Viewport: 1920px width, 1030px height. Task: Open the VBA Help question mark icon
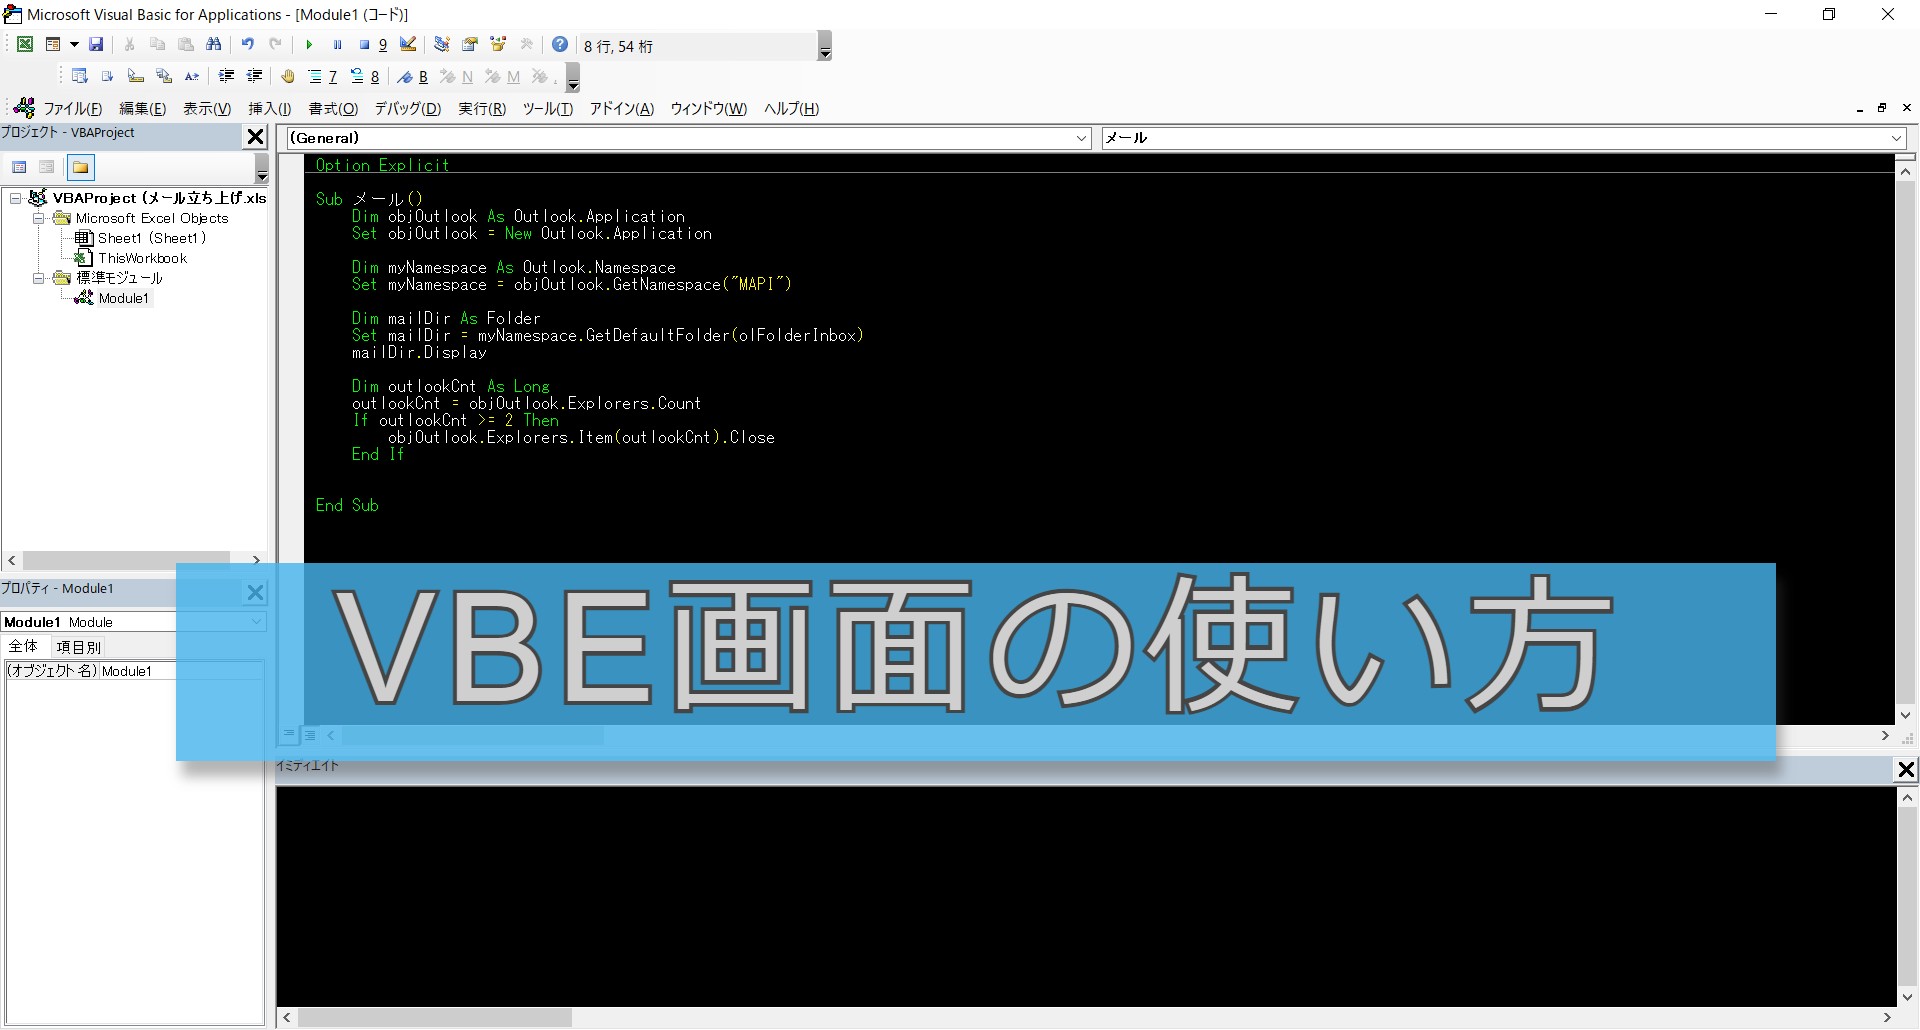(560, 45)
